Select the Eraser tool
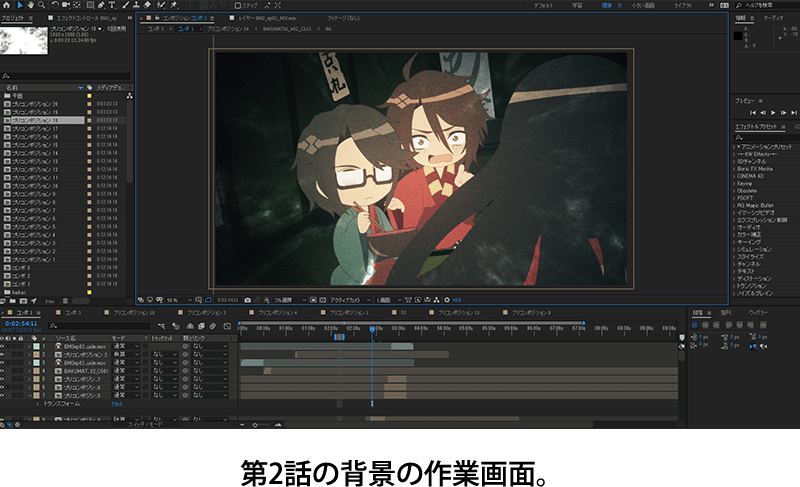The image size is (800, 487). click(147, 5)
